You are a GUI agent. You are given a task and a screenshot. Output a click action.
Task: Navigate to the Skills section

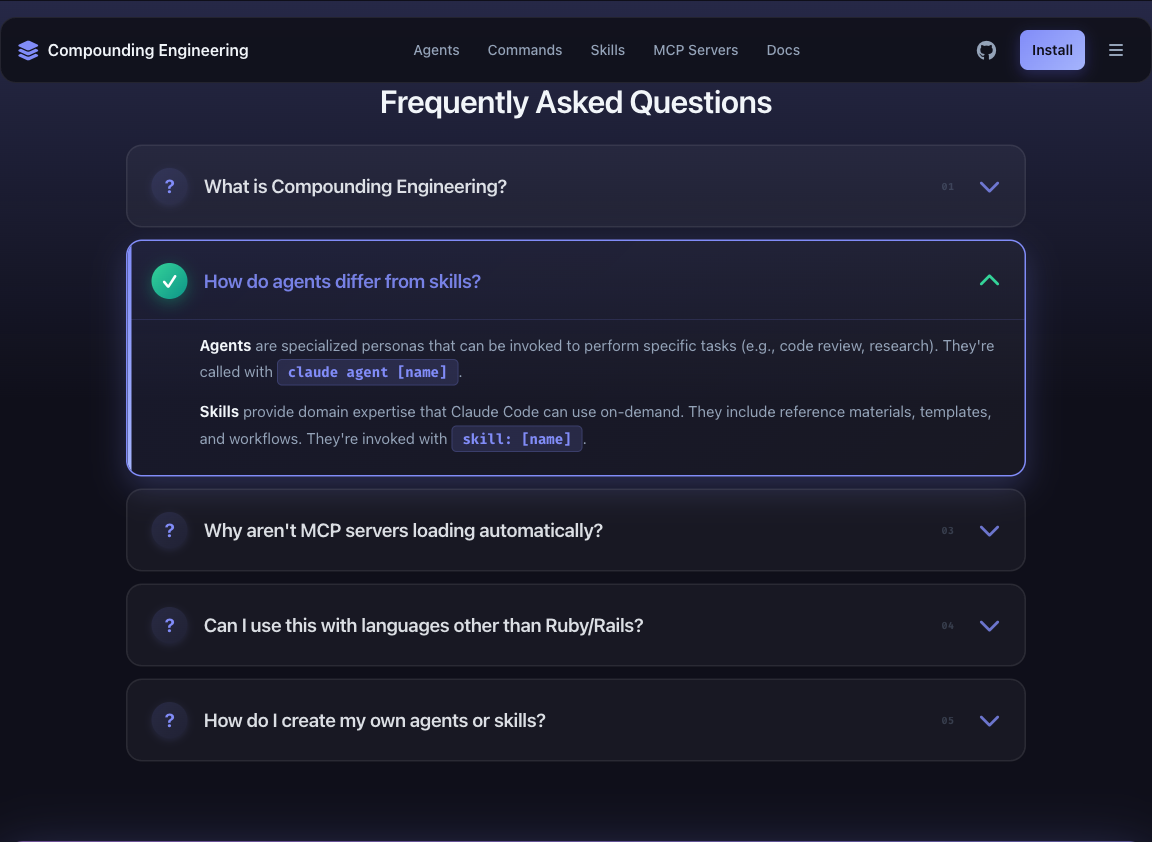click(x=607, y=50)
